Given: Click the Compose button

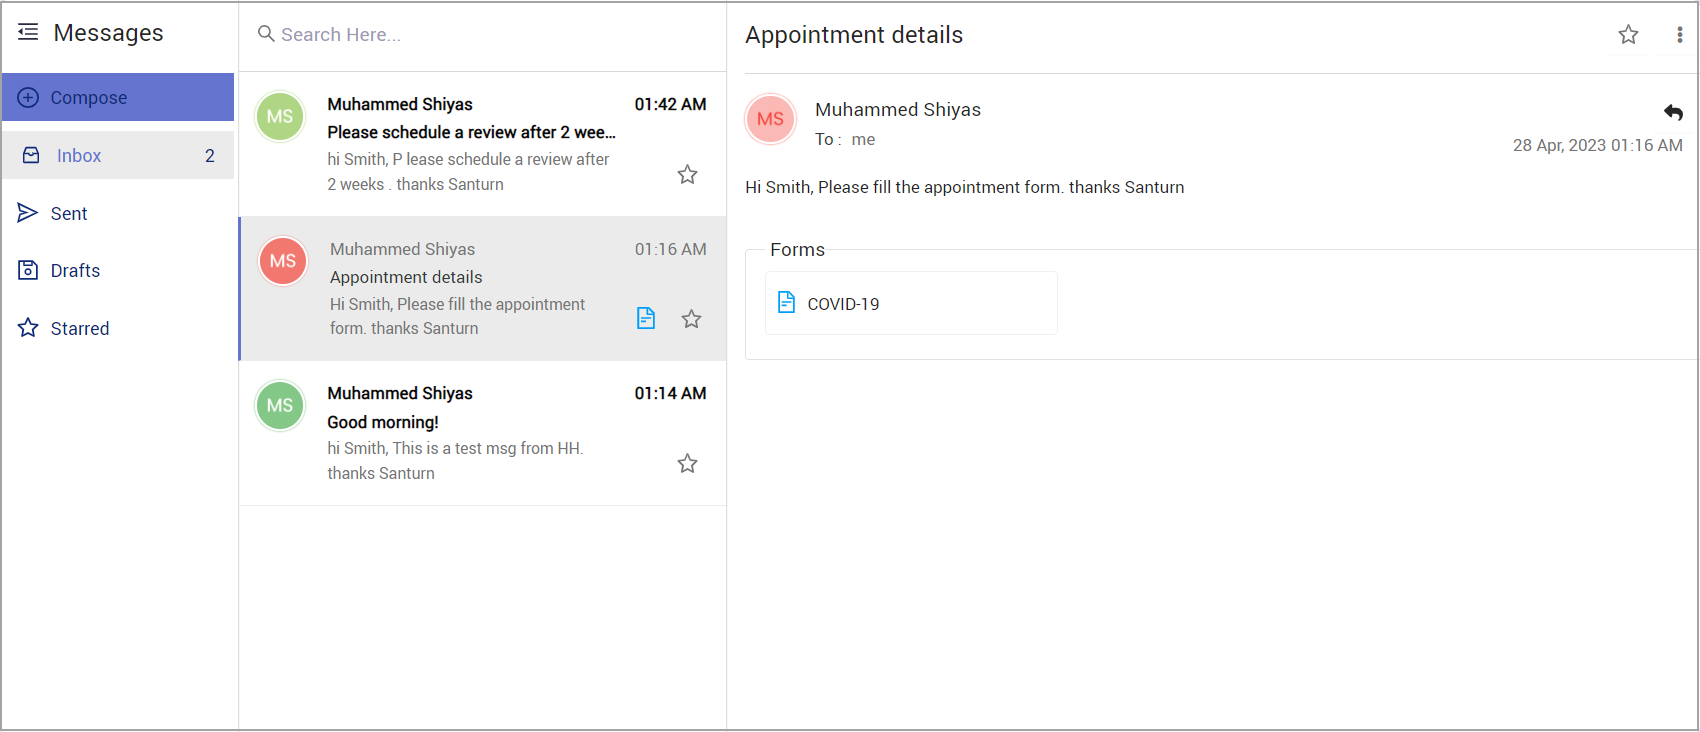Looking at the screenshot, I should (118, 97).
